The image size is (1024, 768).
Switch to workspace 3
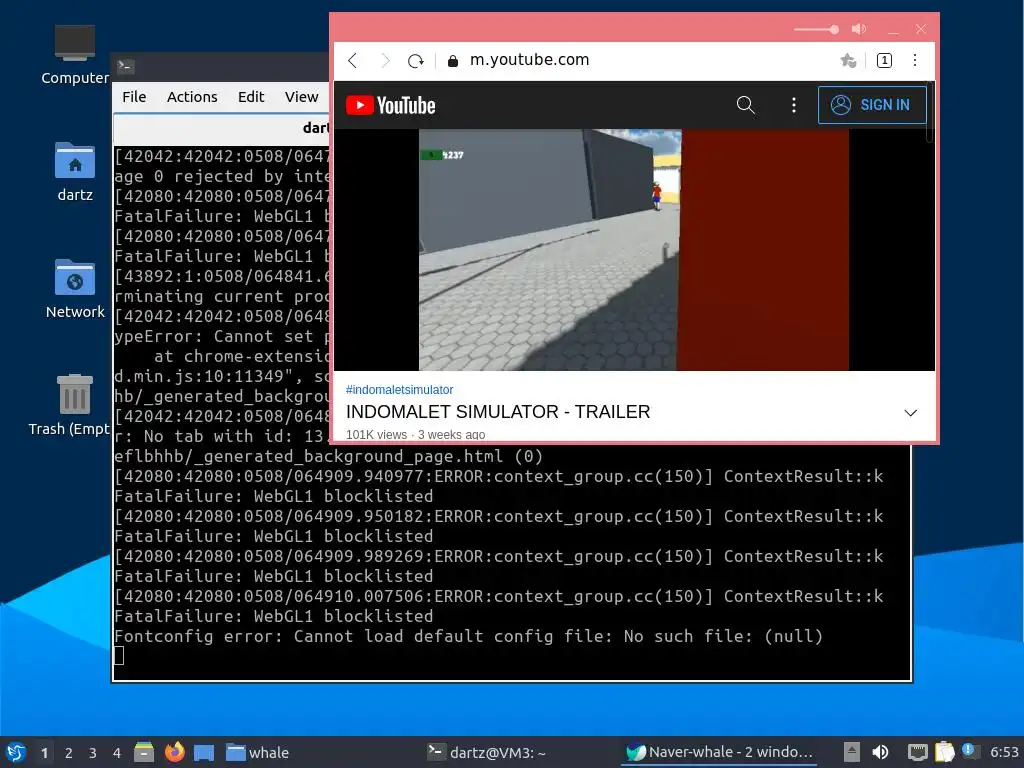(93, 753)
